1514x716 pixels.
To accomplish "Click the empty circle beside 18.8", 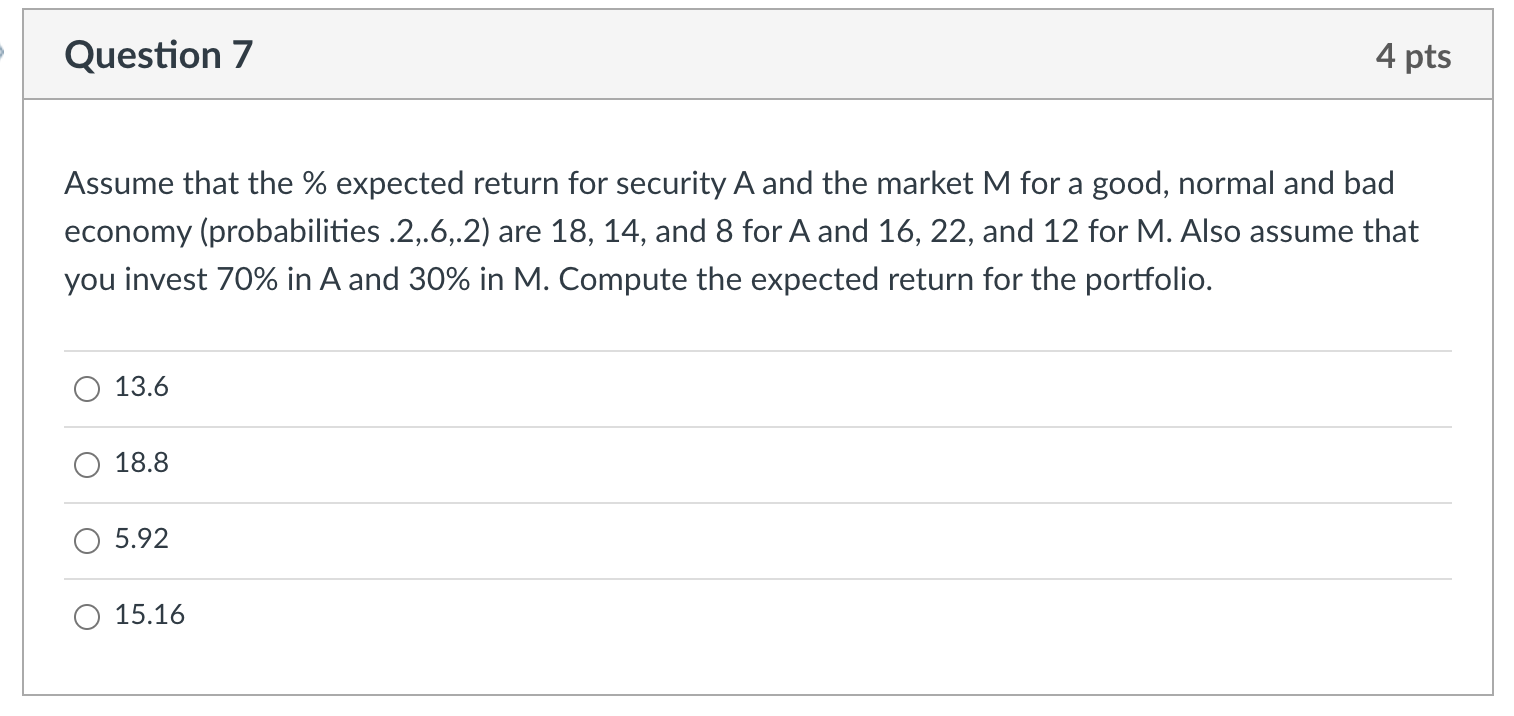I will click(x=86, y=465).
